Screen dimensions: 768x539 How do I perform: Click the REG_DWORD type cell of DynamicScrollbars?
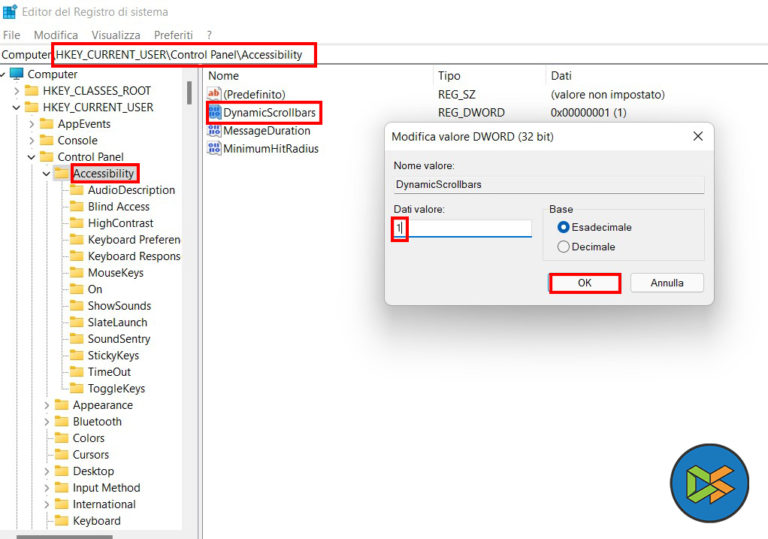point(471,113)
